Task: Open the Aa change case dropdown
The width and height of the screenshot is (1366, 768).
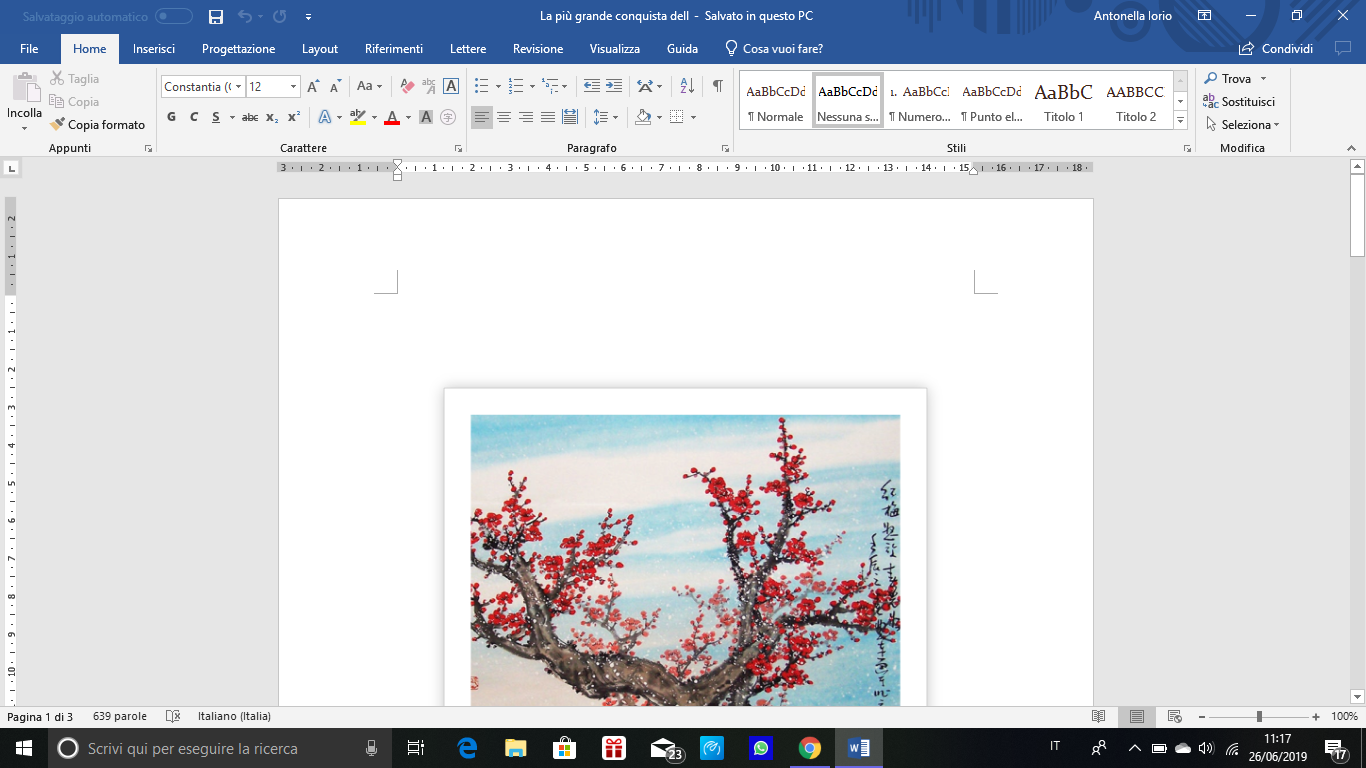Action: pyautogui.click(x=370, y=87)
